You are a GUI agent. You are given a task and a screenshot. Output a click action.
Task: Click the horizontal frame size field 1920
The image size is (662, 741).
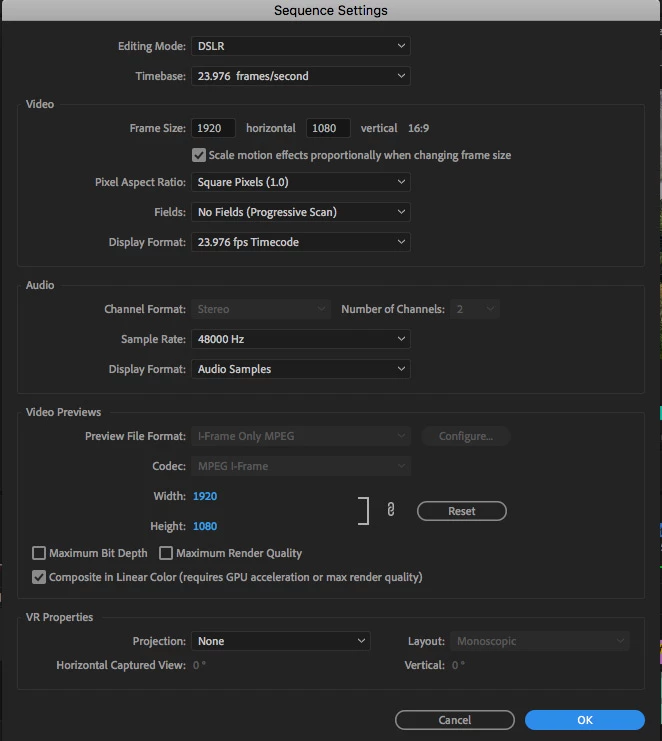[213, 128]
